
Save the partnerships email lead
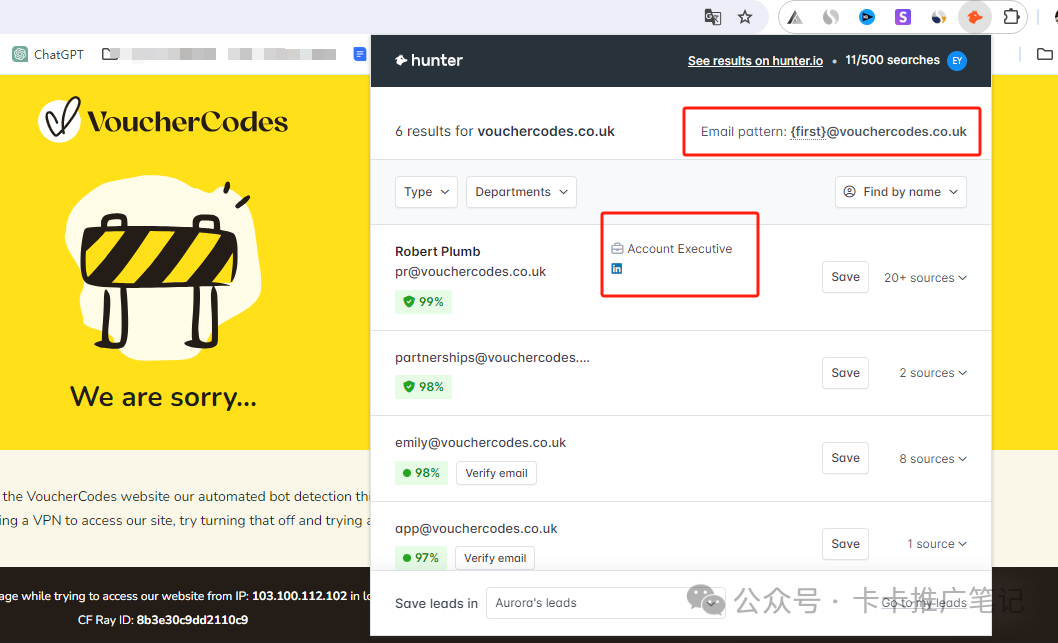pos(845,373)
